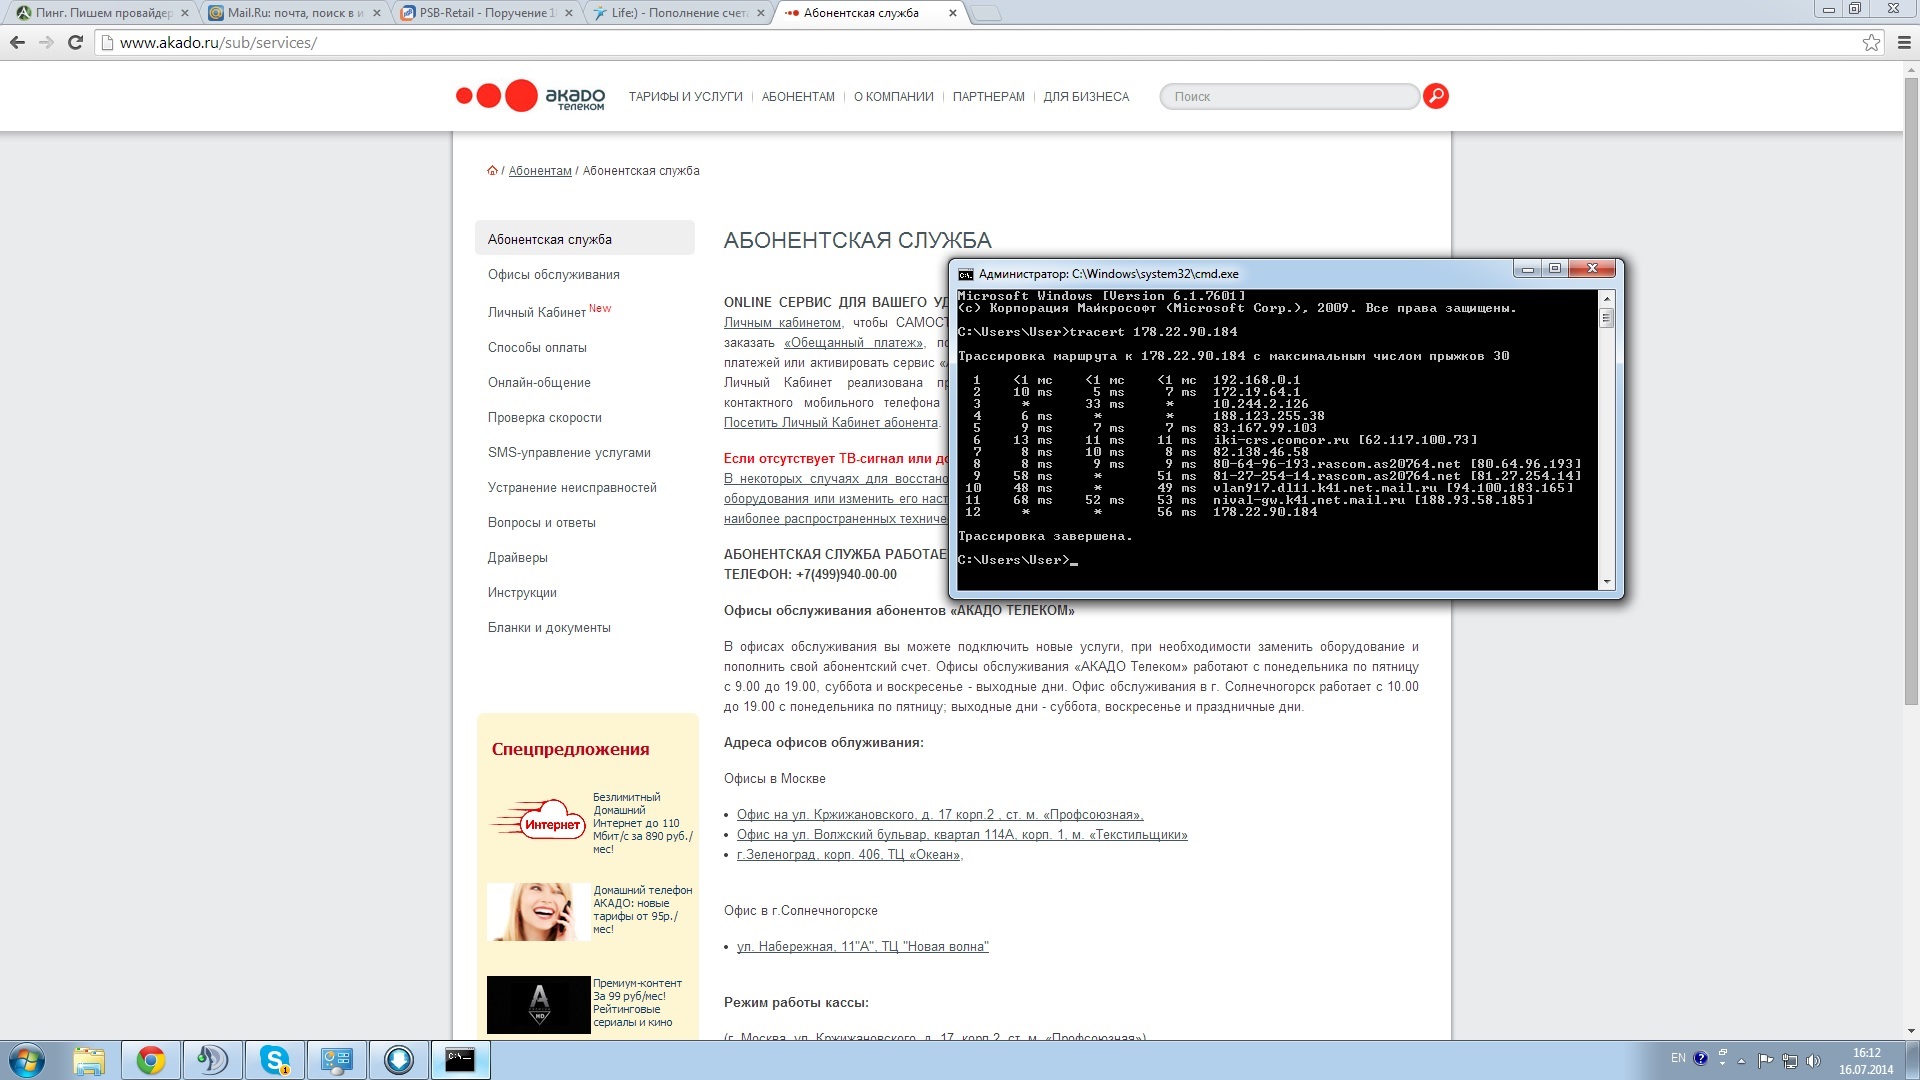Click the browser back arrow
This screenshot has width=1920, height=1080.
tap(17, 42)
